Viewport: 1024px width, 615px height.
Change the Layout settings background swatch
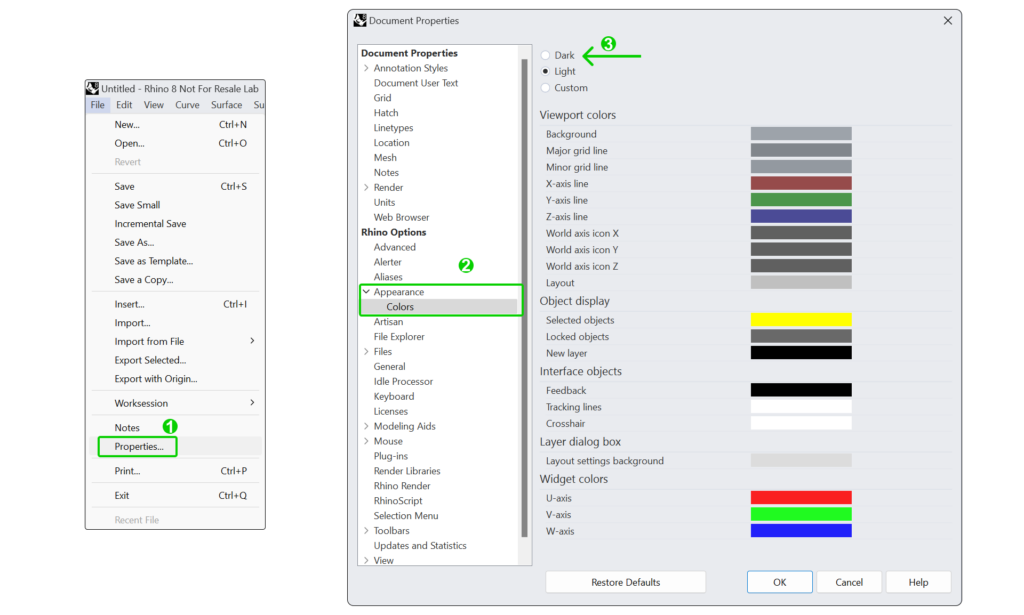click(x=801, y=460)
